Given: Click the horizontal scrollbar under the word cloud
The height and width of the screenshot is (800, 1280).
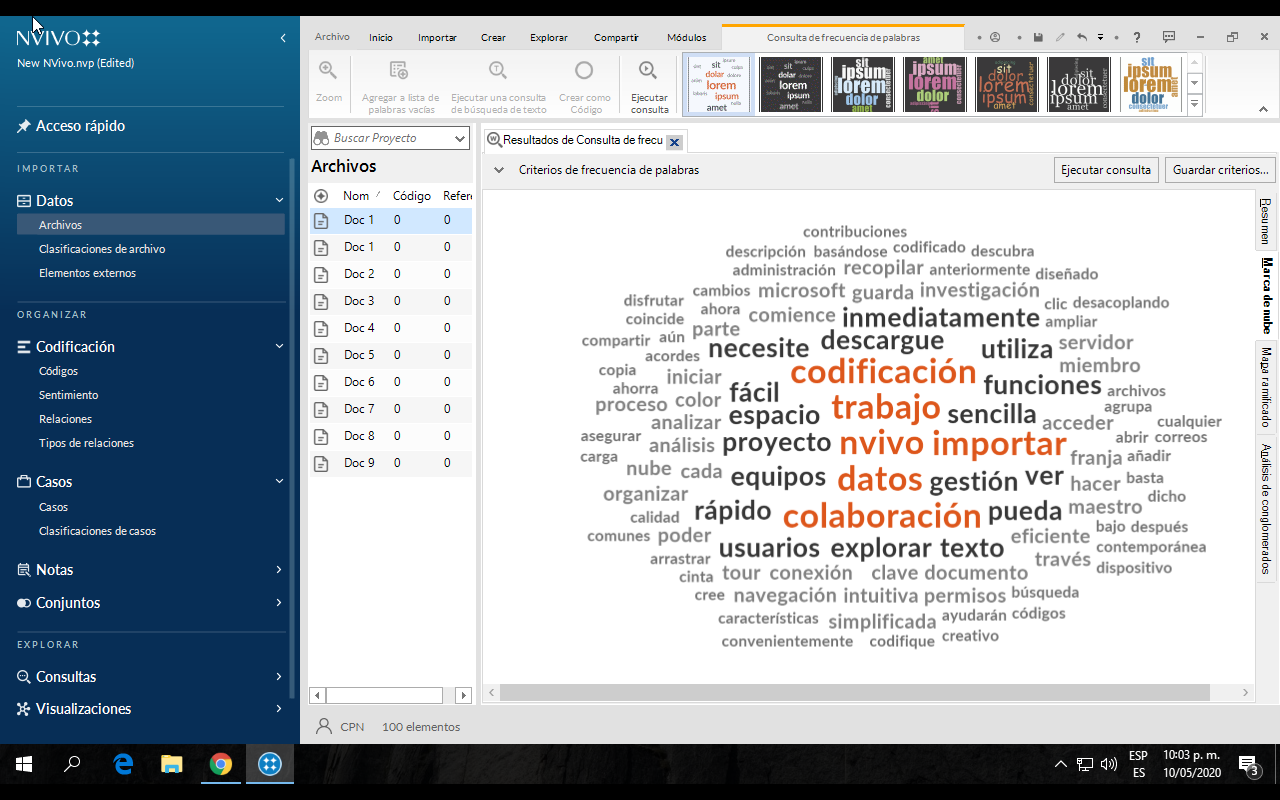Looking at the screenshot, I should pos(855,692).
